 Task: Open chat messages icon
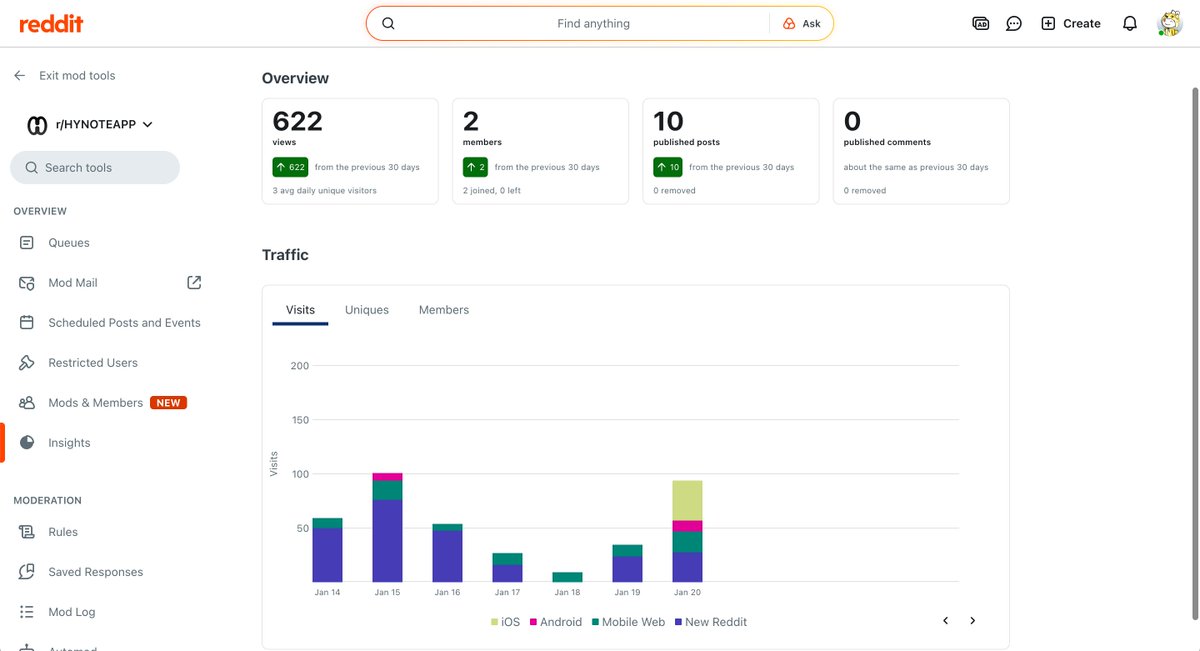click(x=1014, y=23)
